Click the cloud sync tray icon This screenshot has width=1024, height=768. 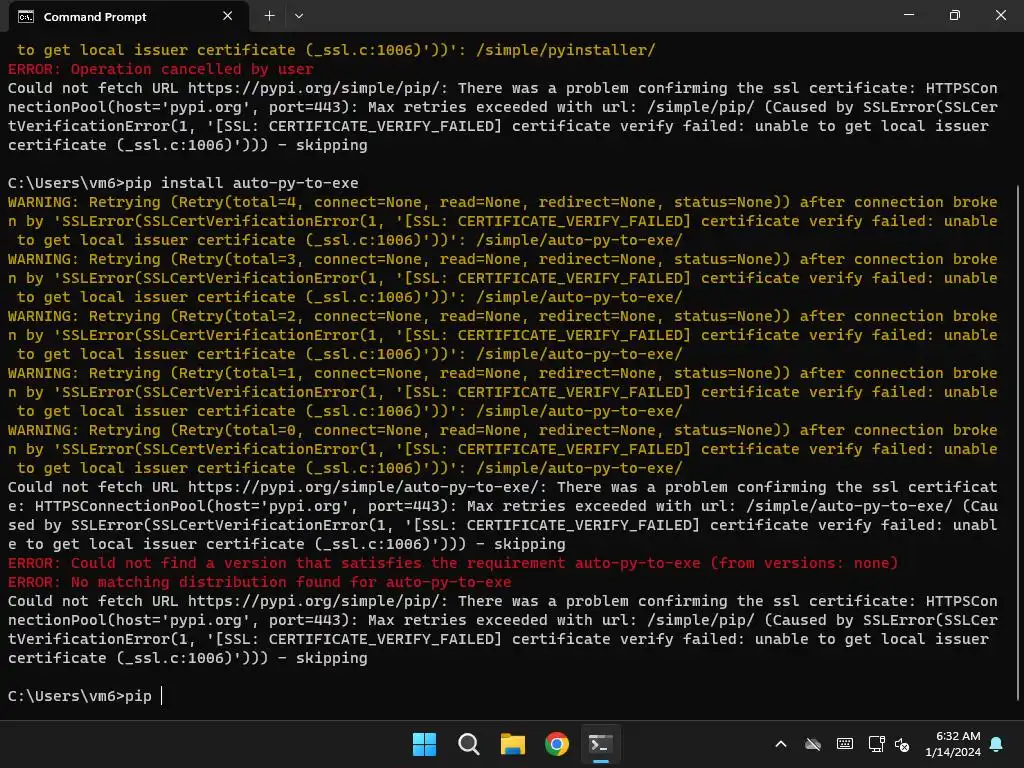tap(812, 744)
